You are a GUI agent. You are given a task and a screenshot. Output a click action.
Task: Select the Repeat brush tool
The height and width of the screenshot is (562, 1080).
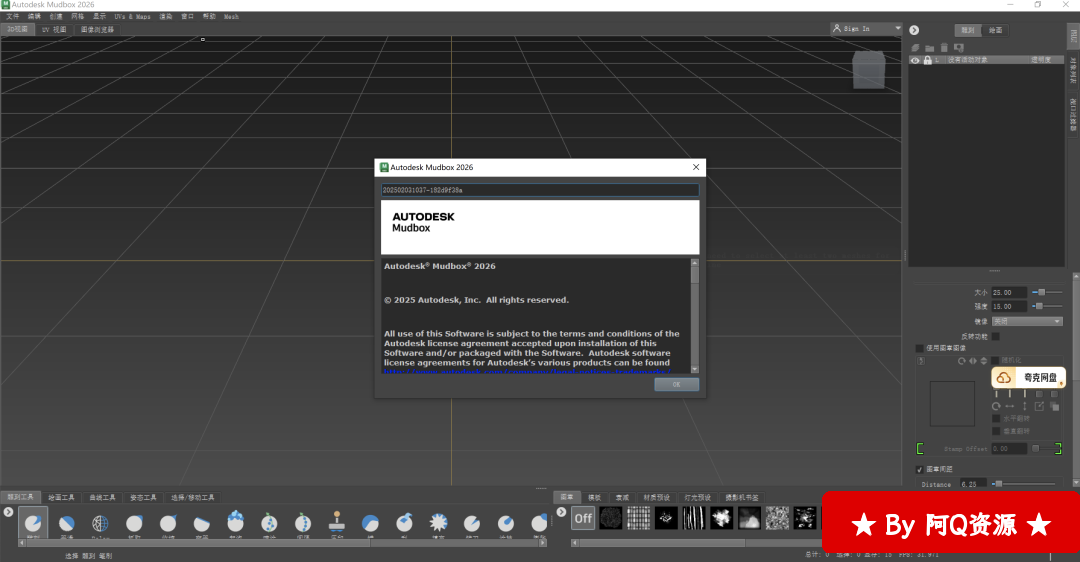coord(303,523)
